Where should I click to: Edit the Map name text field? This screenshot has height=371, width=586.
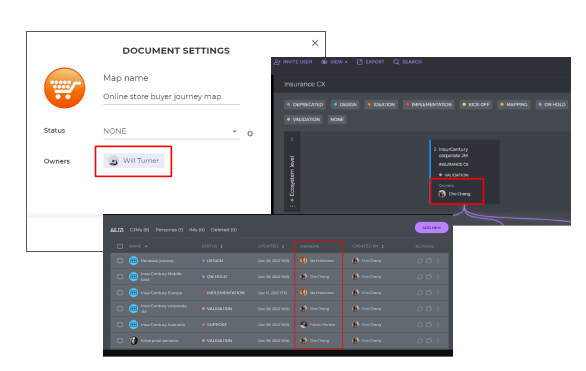171,96
